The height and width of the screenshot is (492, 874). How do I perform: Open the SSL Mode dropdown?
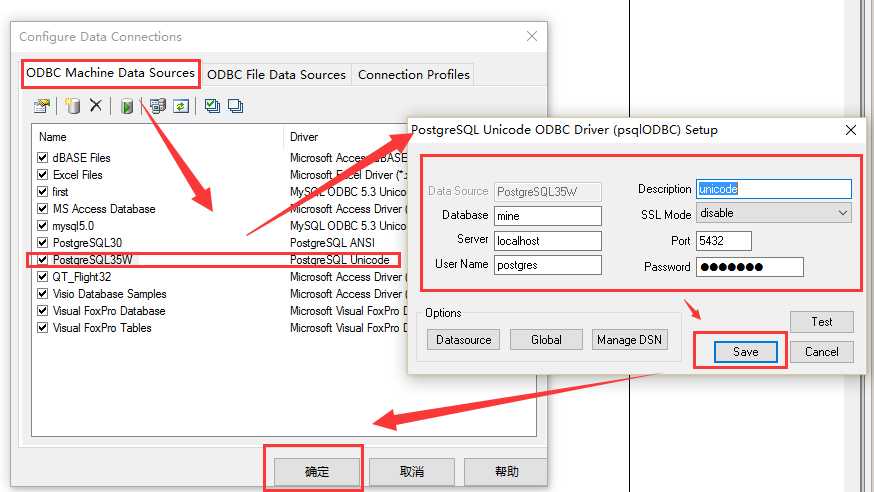coord(774,213)
